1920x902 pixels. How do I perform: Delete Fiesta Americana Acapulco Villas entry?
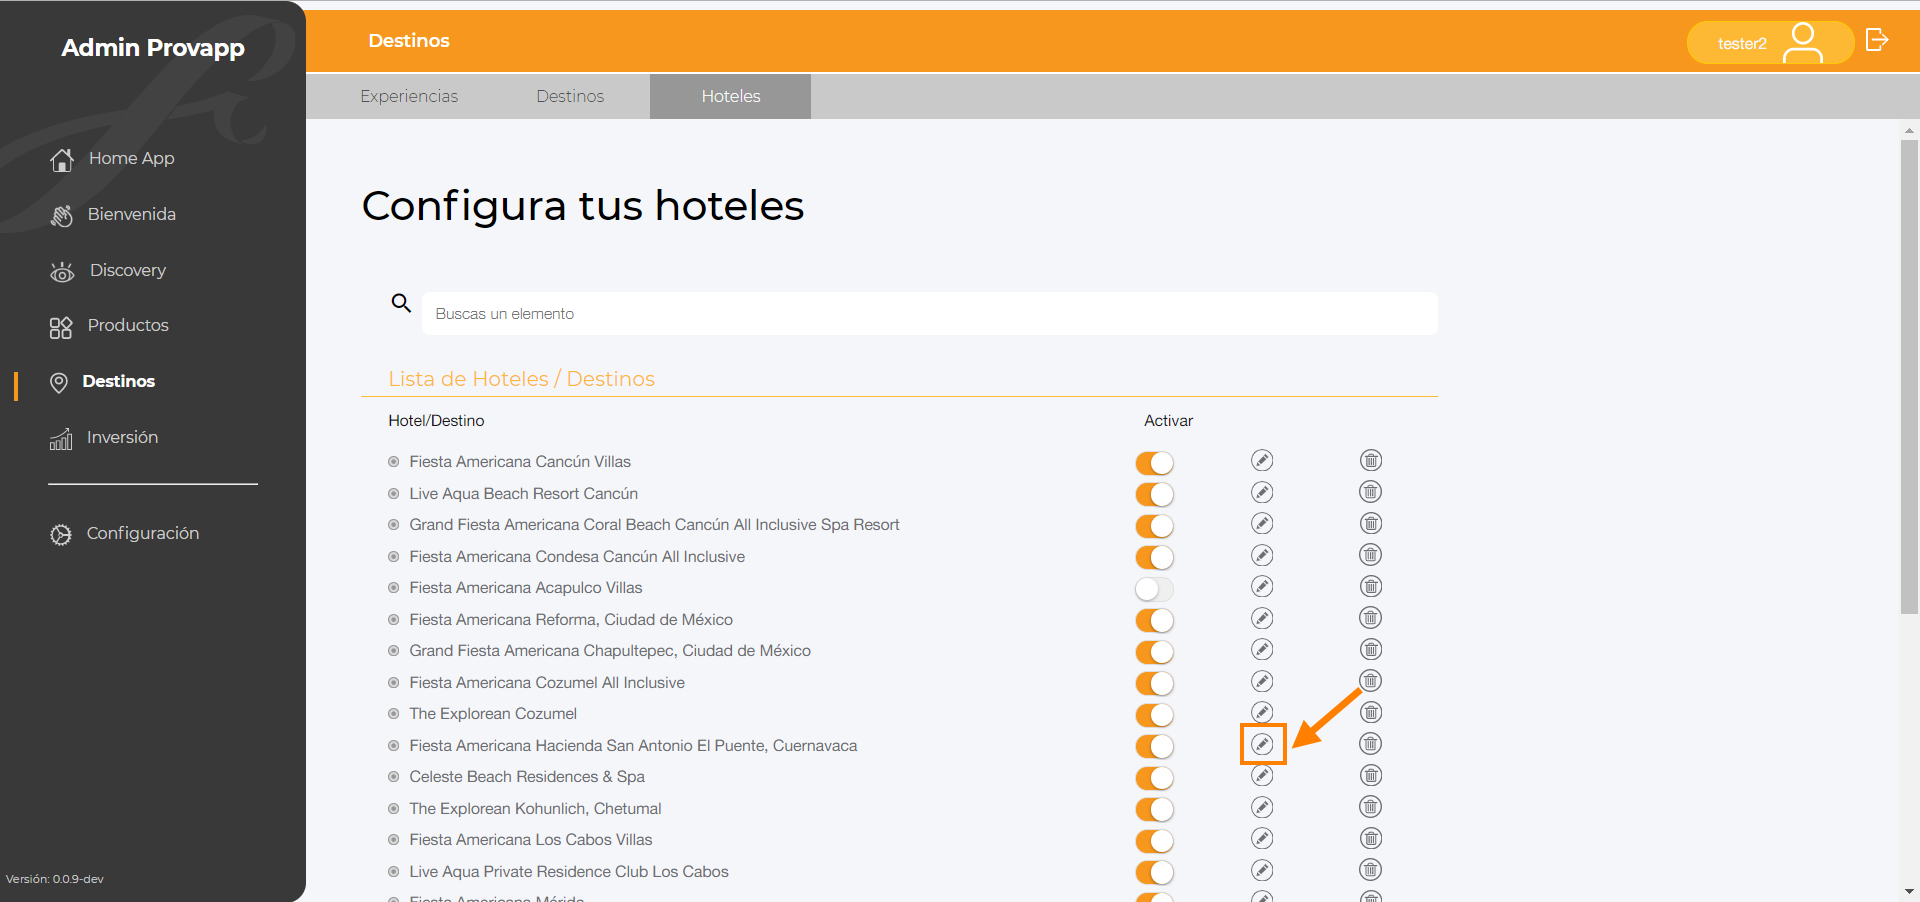tap(1371, 586)
